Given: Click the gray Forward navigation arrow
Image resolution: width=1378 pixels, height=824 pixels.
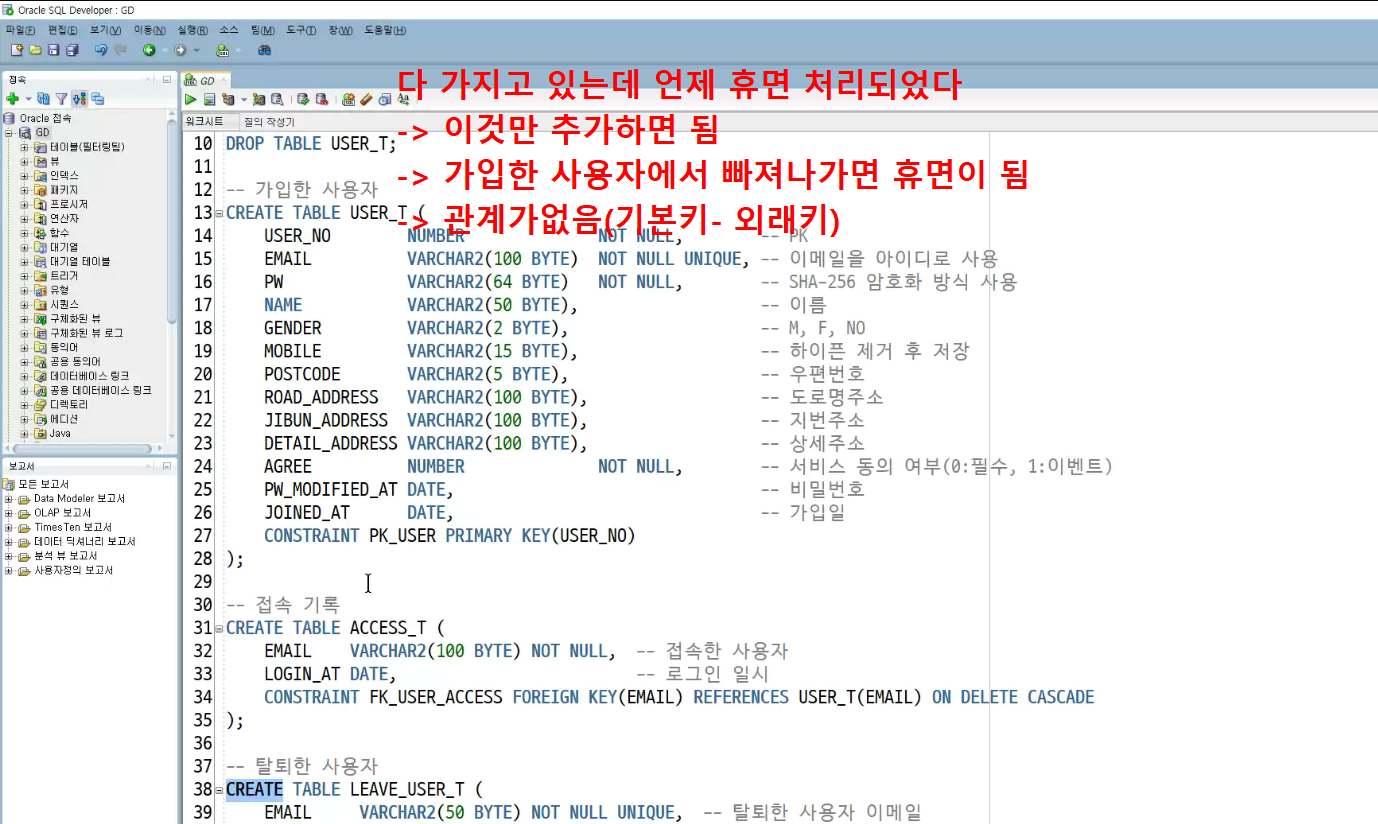Looking at the screenshot, I should pos(180,50).
